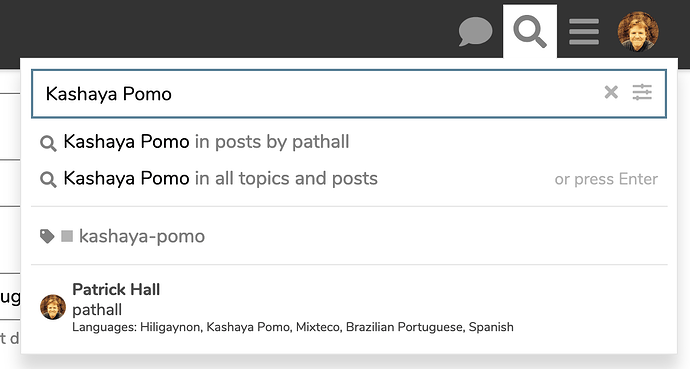Open Patrick Hall user result
Viewport: 690px width, 369px height.
[x=349, y=308]
